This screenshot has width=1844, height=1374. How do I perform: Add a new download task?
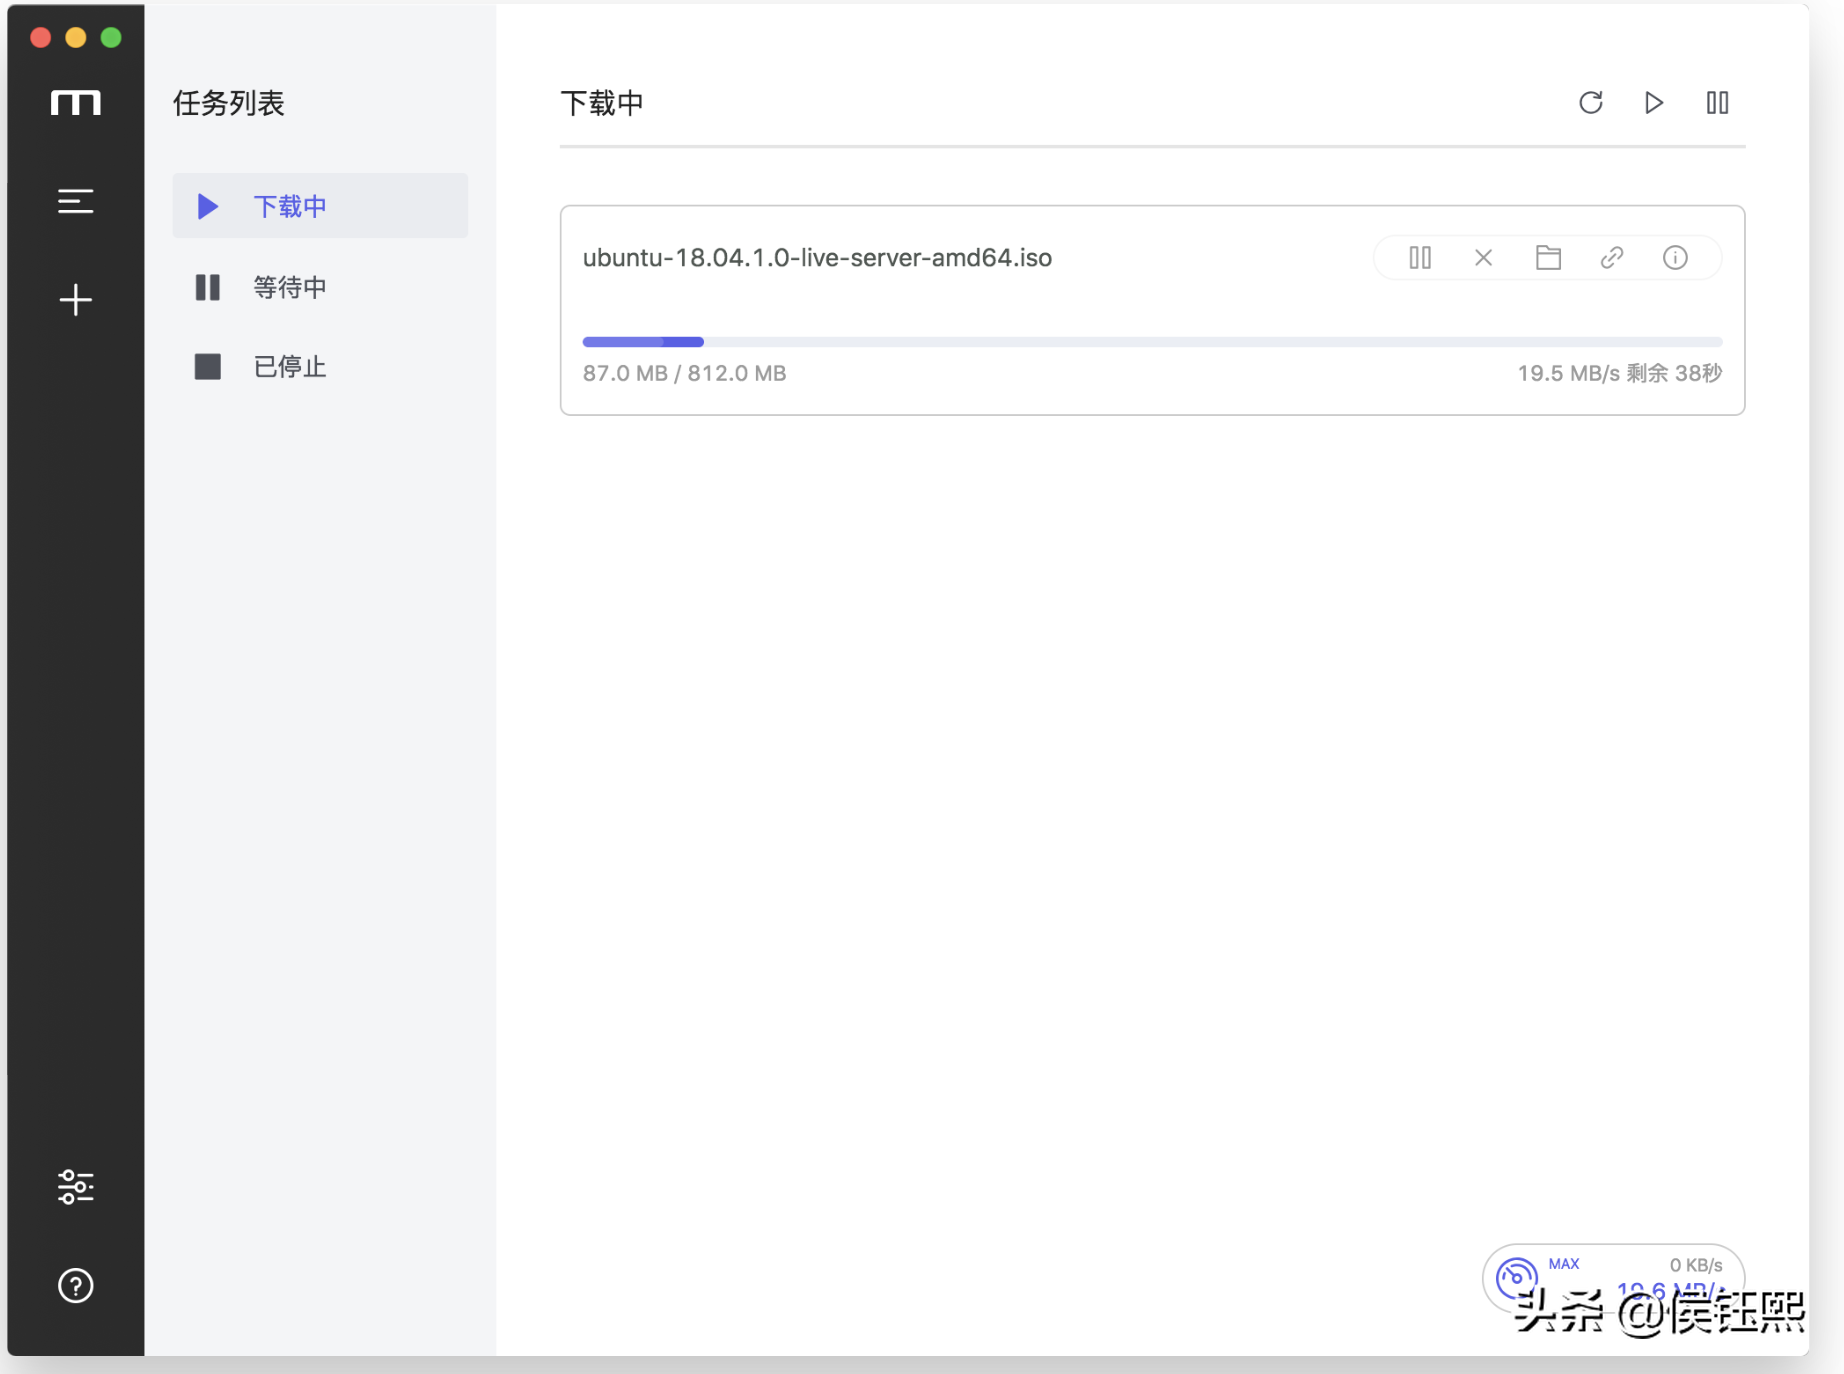click(x=76, y=299)
